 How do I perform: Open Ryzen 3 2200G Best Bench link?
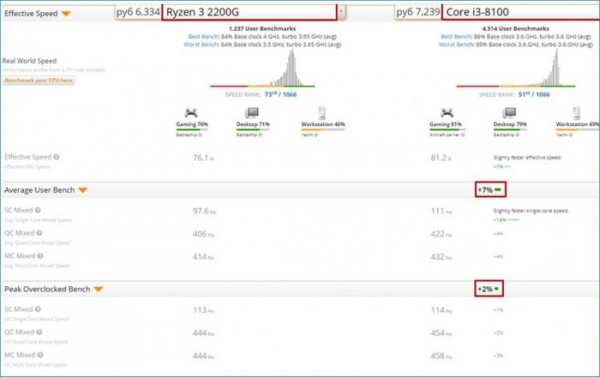204,37
